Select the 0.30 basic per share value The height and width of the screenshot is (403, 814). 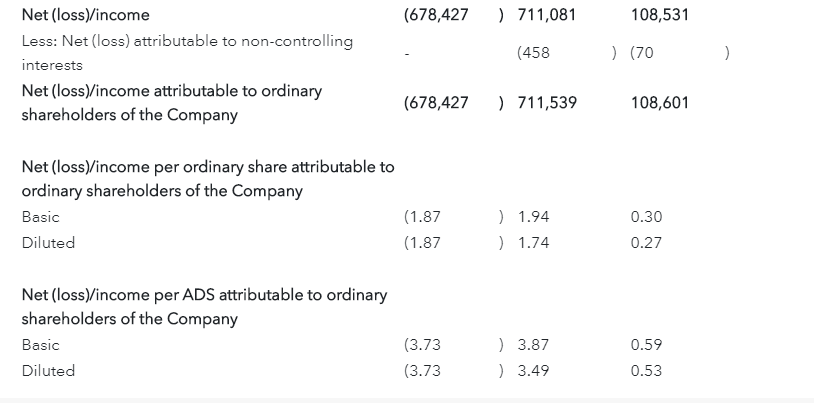point(646,217)
